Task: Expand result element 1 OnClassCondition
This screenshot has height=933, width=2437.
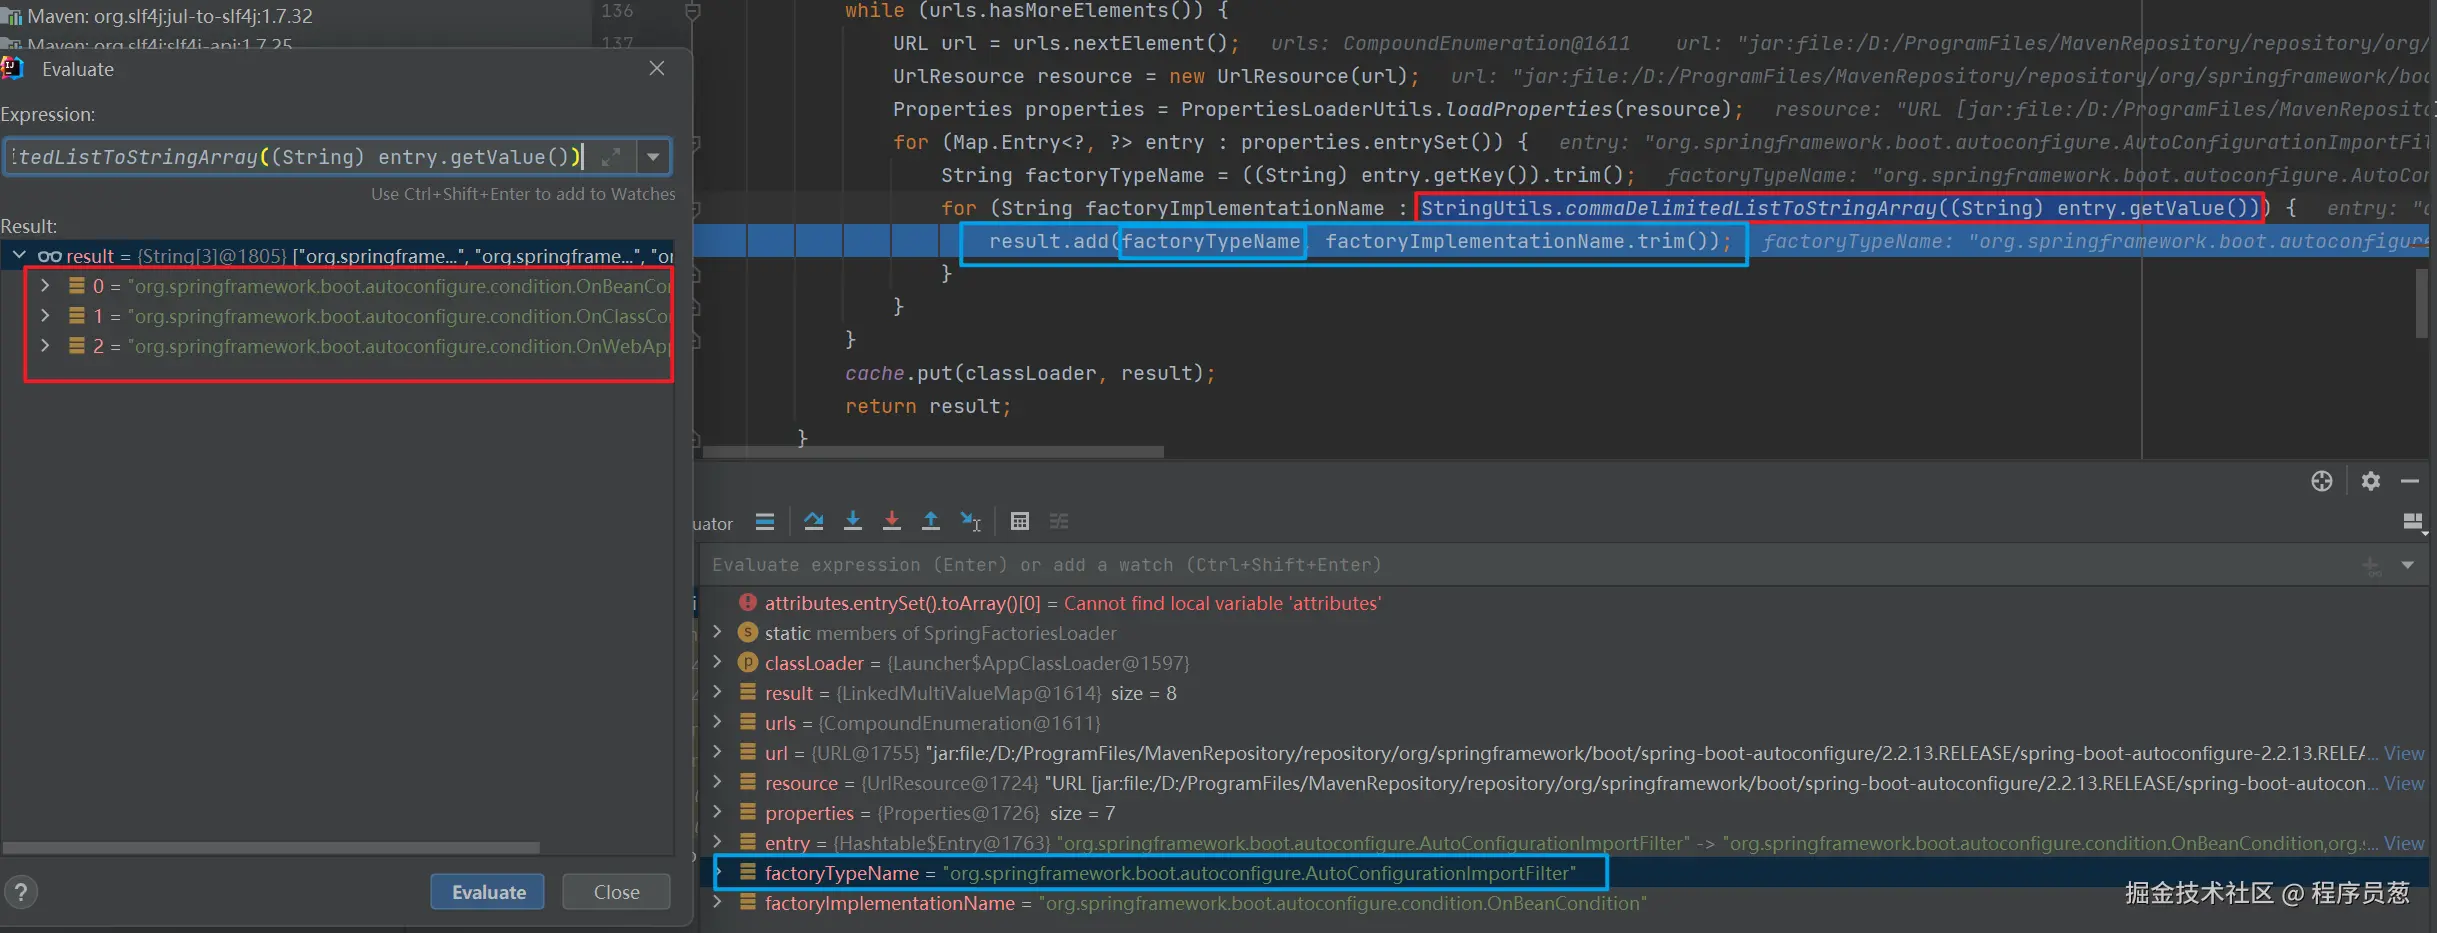Action: 45,316
